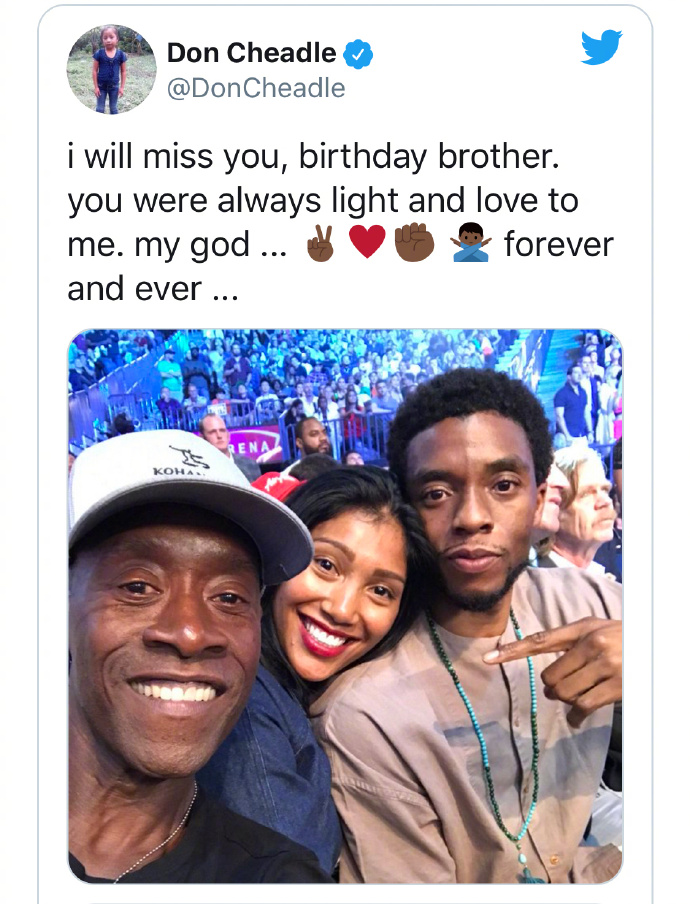Click the red heart emoji
The image size is (690, 904).
click(367, 242)
